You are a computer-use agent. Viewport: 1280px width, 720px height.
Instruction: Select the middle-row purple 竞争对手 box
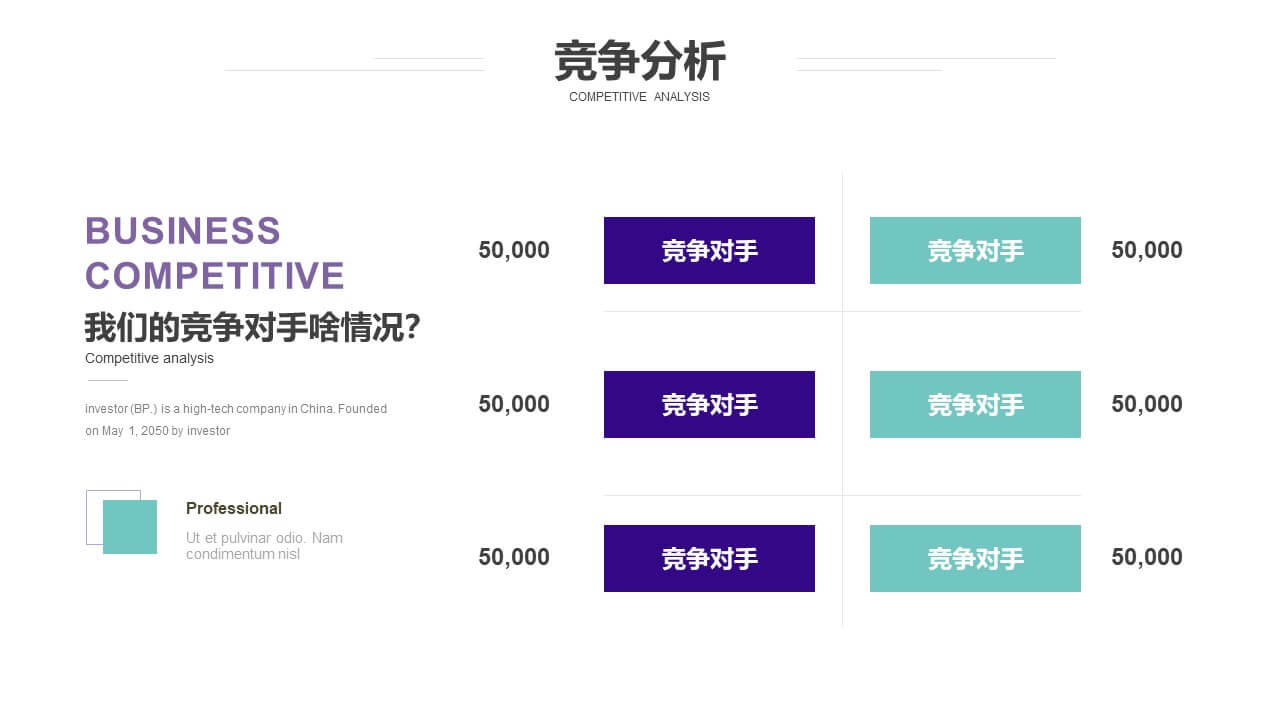point(709,404)
